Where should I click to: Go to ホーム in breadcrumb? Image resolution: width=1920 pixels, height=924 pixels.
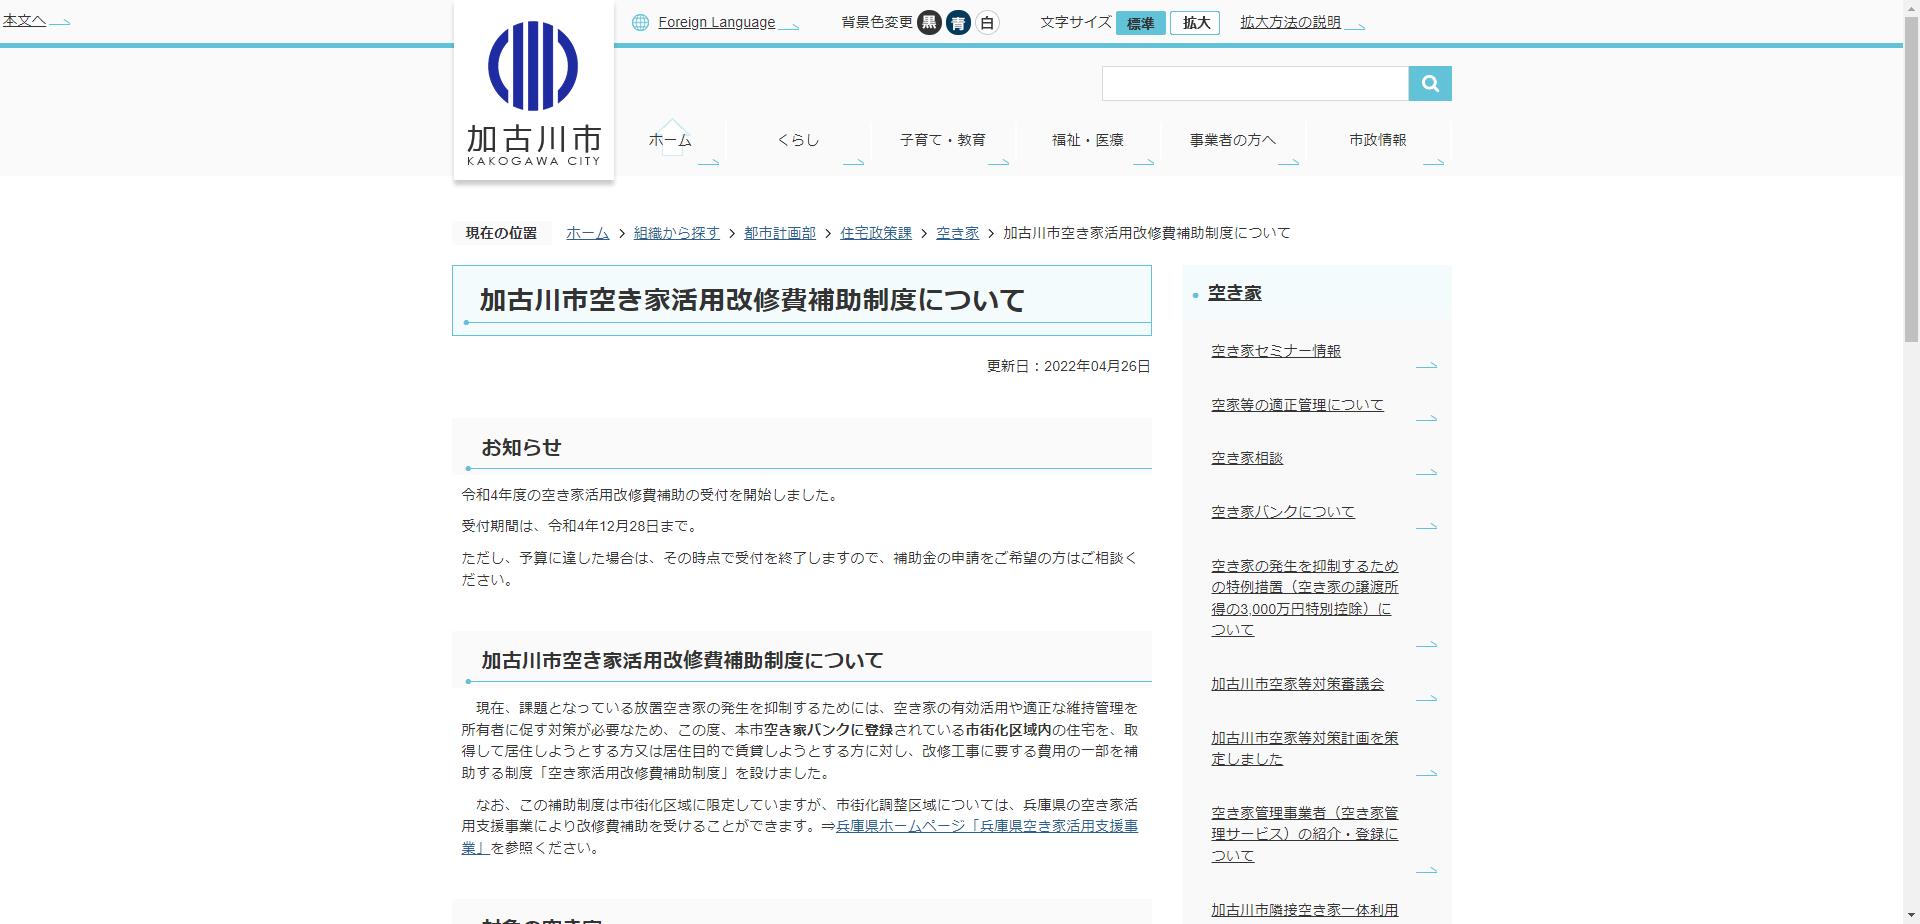click(587, 233)
